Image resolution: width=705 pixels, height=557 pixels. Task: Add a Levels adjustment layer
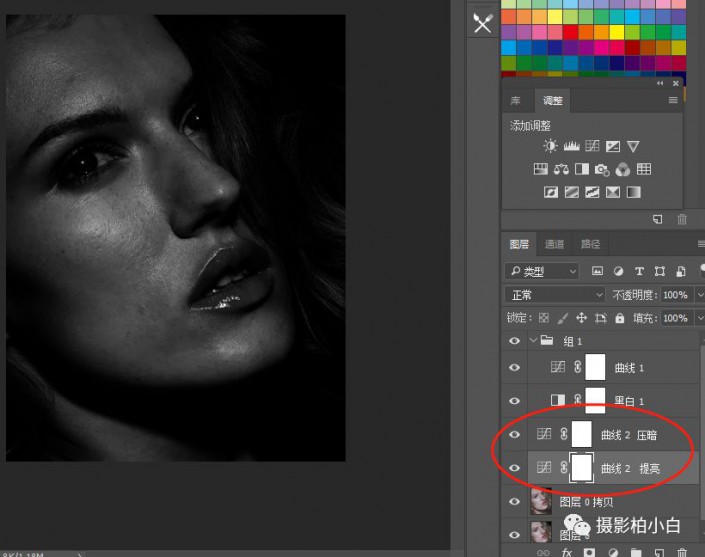572,147
